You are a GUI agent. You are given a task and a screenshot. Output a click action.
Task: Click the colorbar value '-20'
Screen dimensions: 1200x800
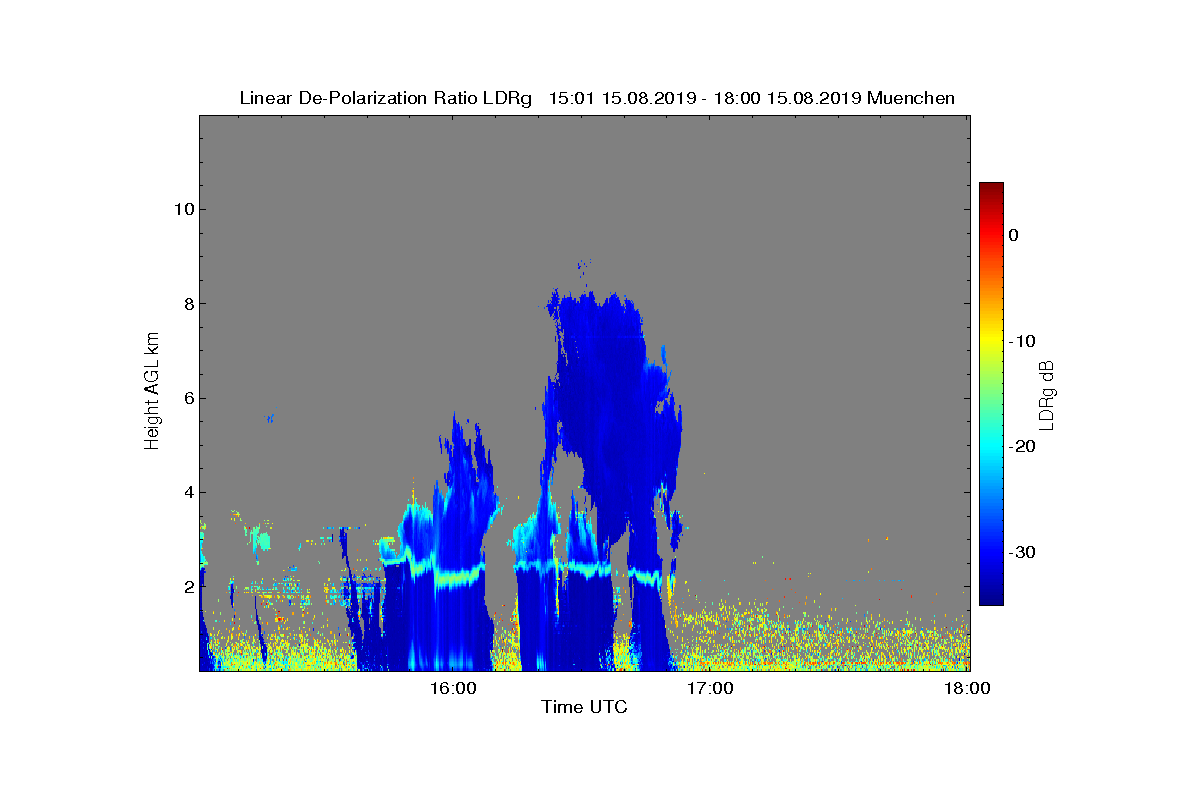tap(1021, 446)
